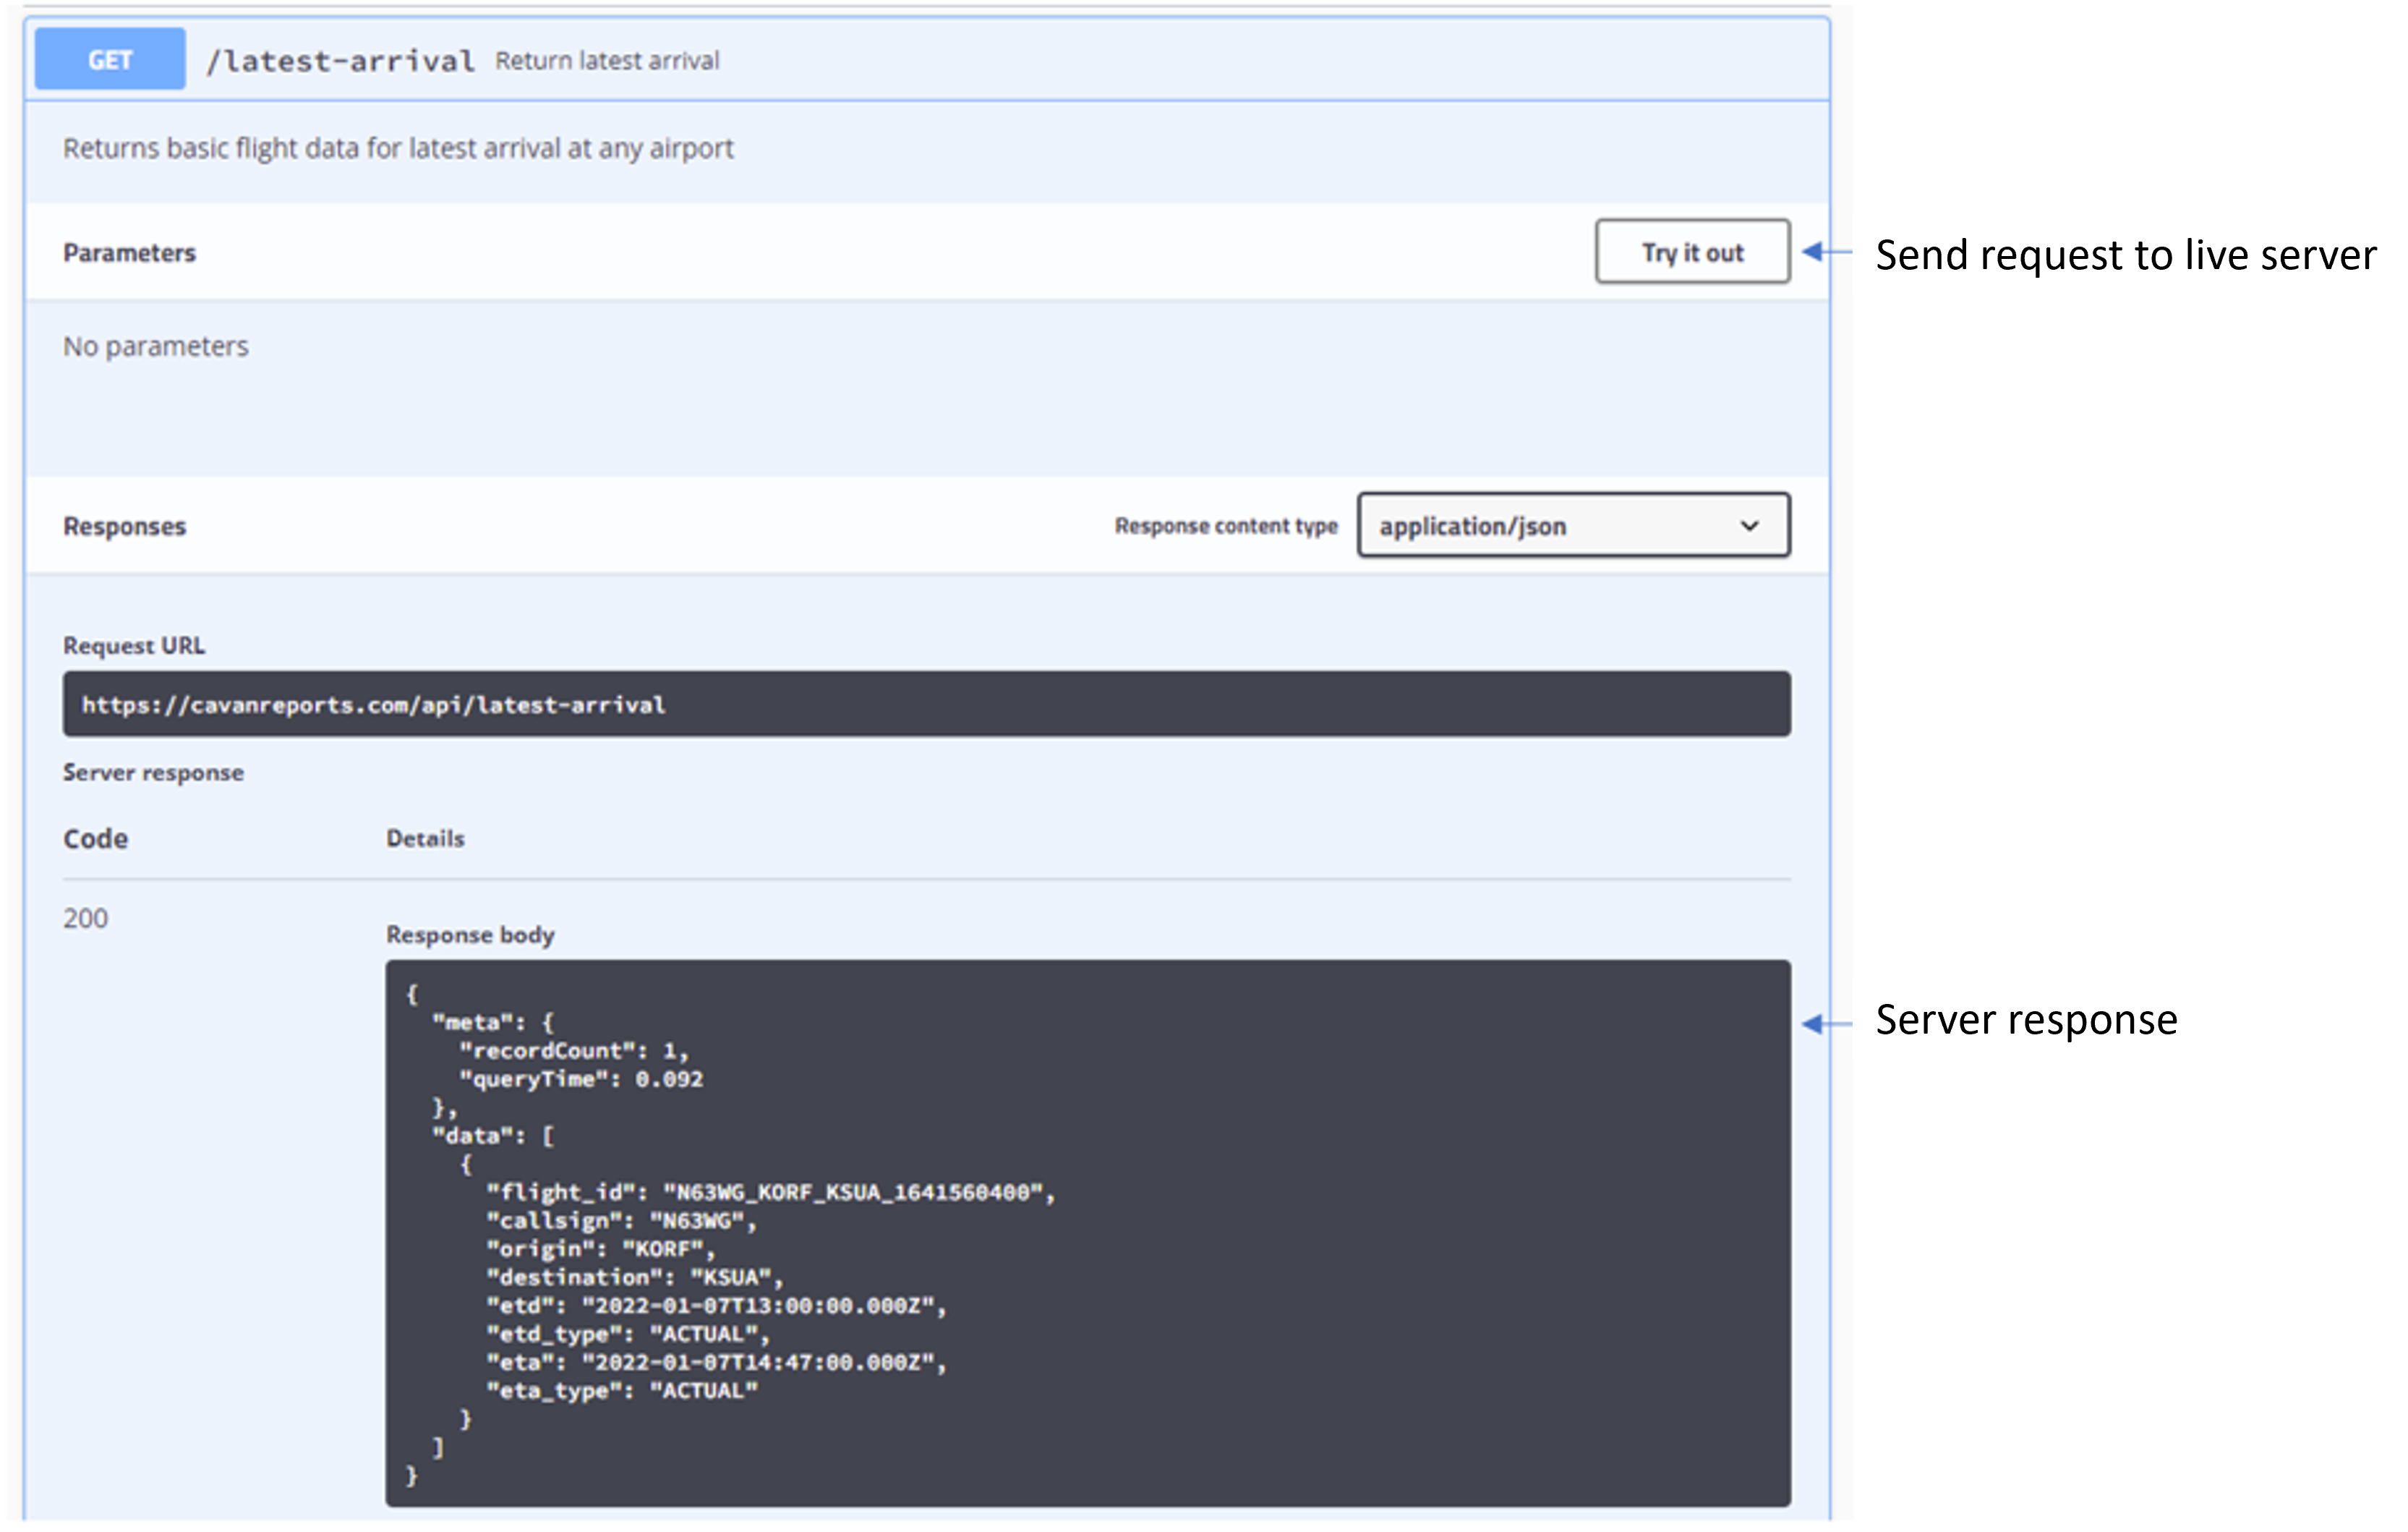Collapse the GET method badge
The image size is (2408, 1532).
pyautogui.click(x=110, y=60)
